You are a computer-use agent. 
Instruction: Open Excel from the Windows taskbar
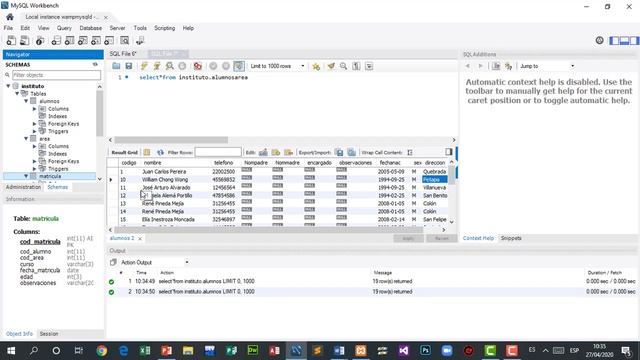click(x=144, y=351)
